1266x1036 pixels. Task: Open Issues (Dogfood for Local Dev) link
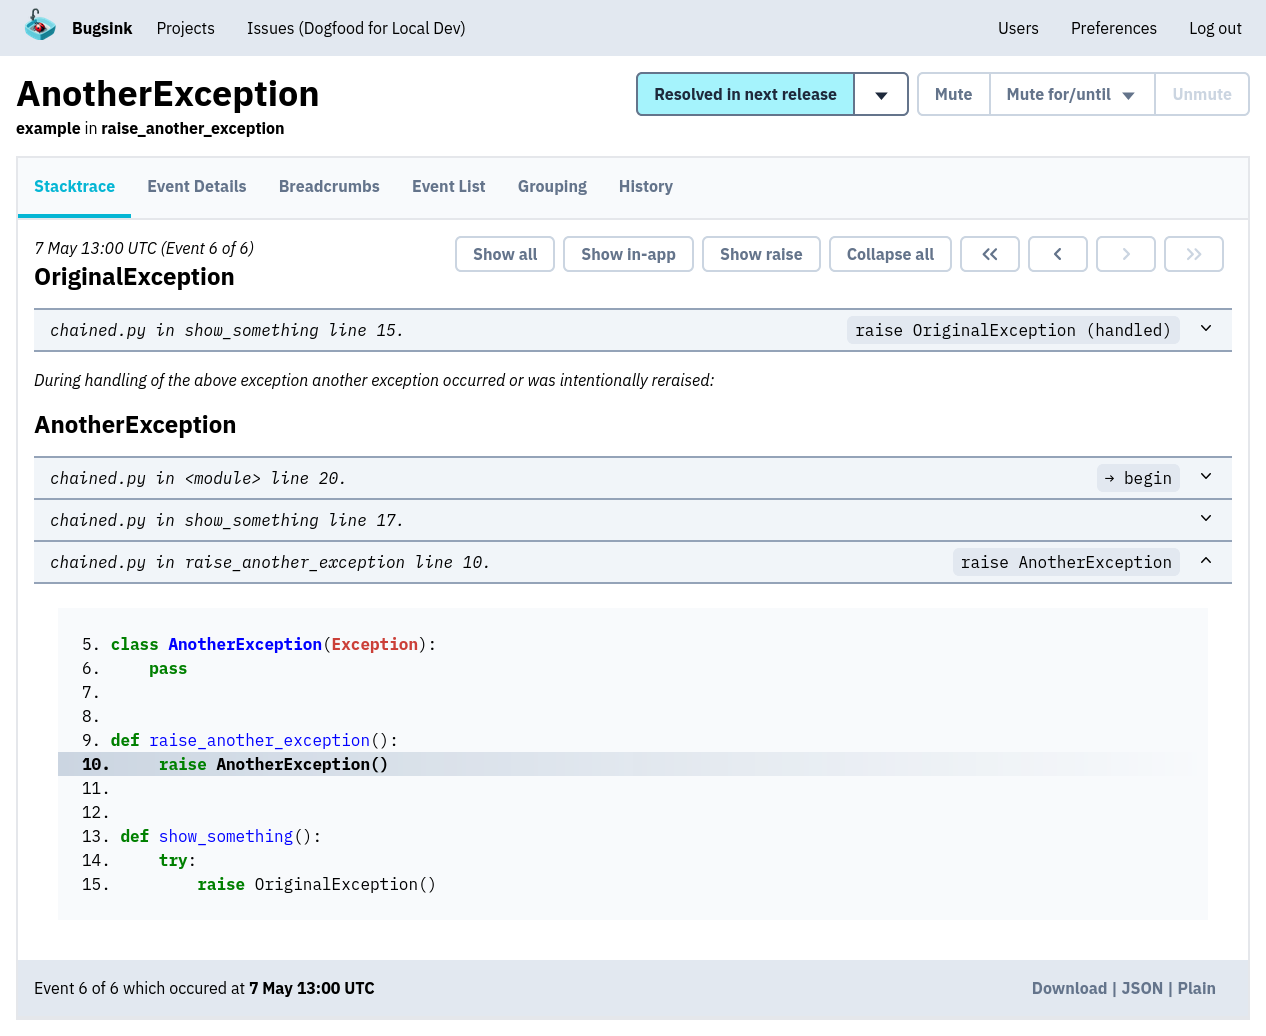pyautogui.click(x=356, y=28)
